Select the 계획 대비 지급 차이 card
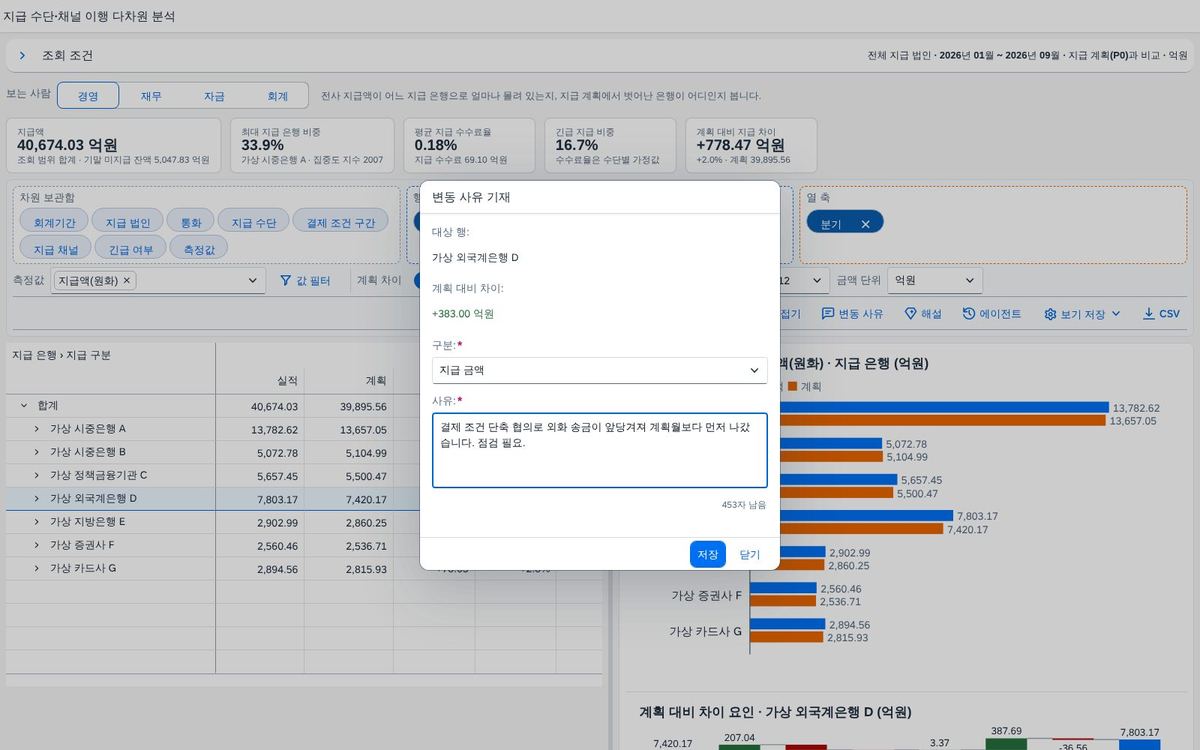 (x=751, y=145)
